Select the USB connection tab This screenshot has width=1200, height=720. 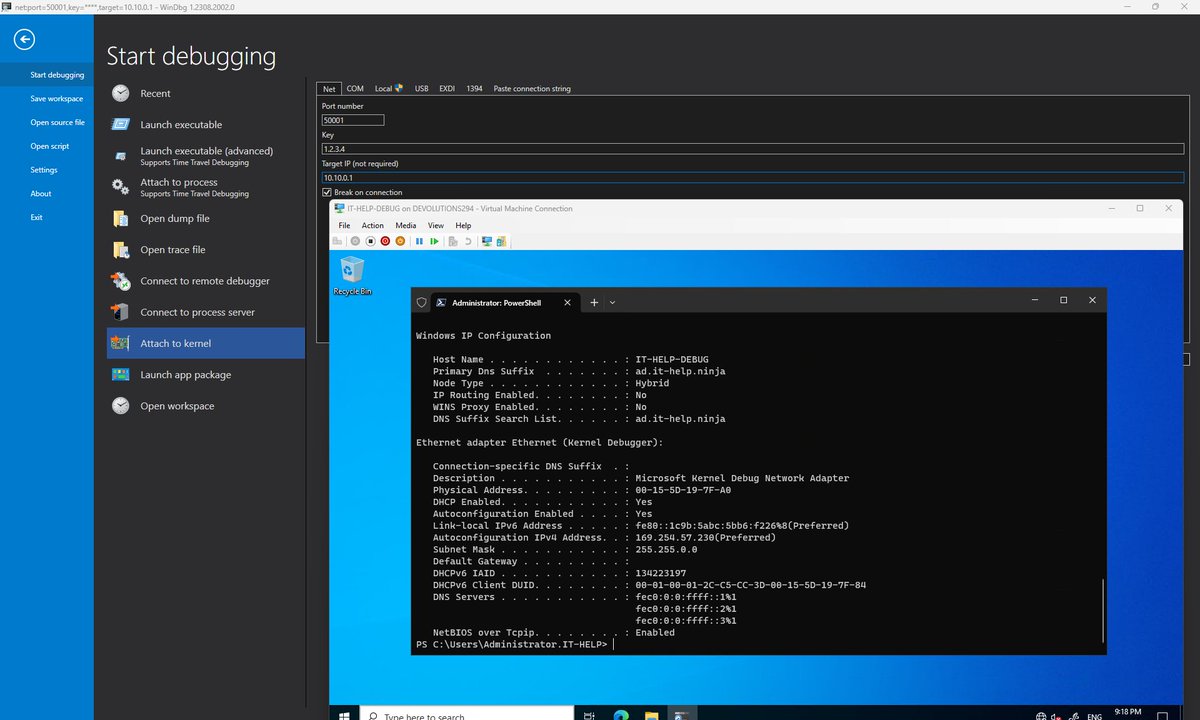click(x=422, y=89)
